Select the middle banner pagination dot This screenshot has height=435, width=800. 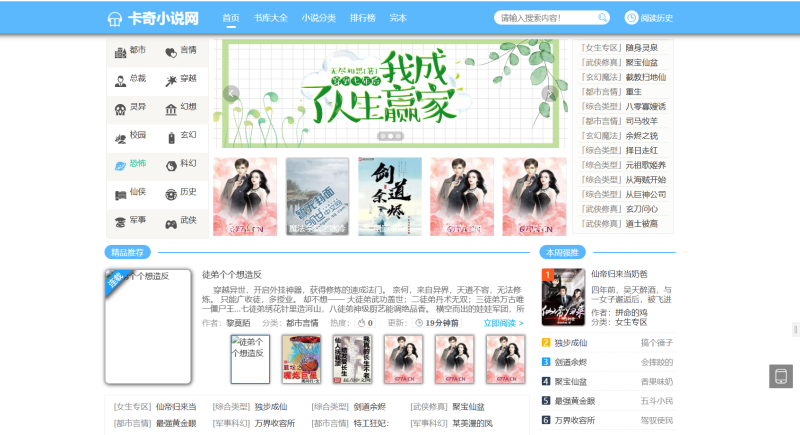(x=390, y=136)
